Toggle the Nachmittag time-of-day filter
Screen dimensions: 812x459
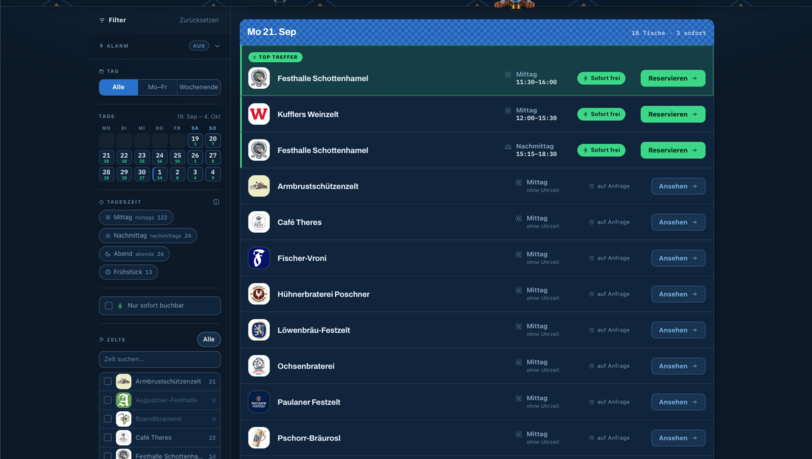[148, 236]
